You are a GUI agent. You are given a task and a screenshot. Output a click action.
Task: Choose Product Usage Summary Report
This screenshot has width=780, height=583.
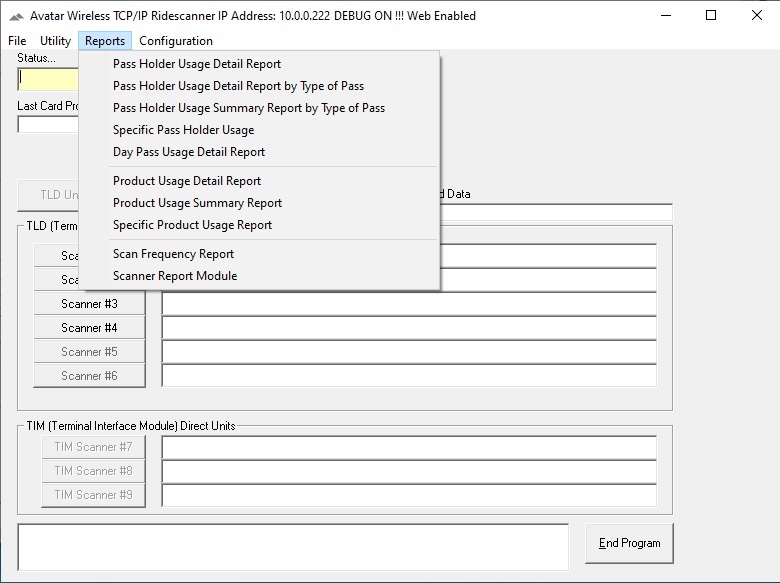pos(197,203)
